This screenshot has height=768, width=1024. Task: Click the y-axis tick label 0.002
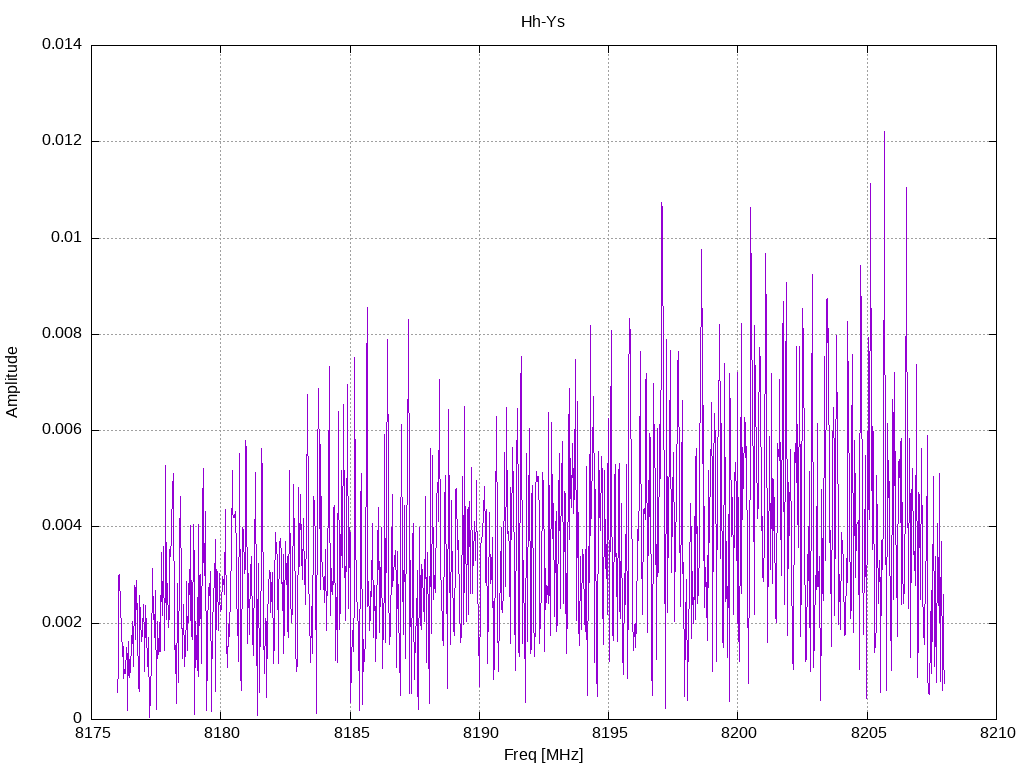[x=62, y=622]
